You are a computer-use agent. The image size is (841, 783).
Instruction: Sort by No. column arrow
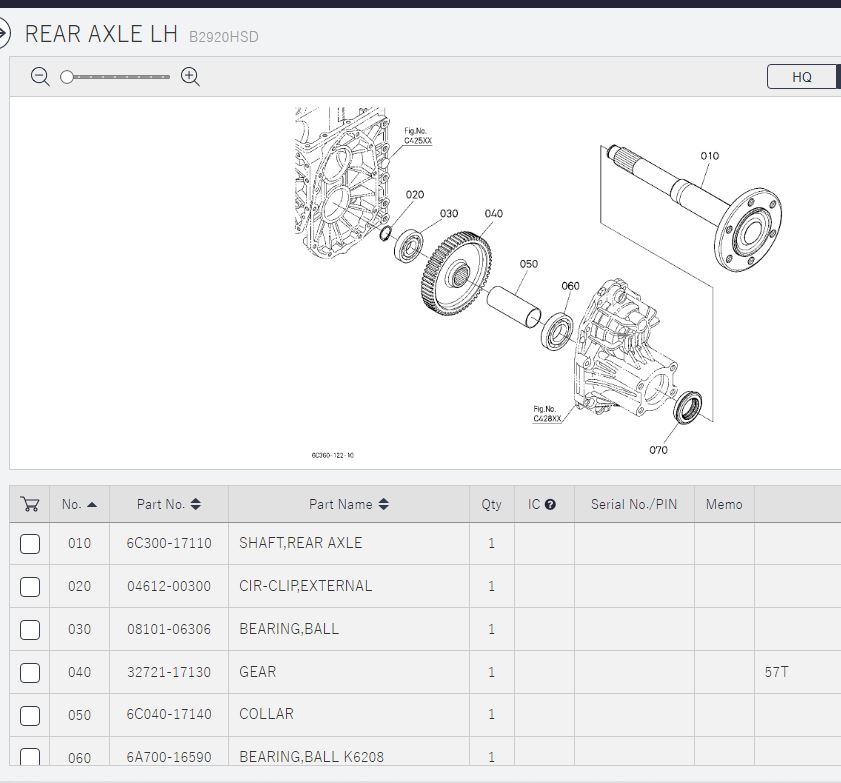coord(92,505)
